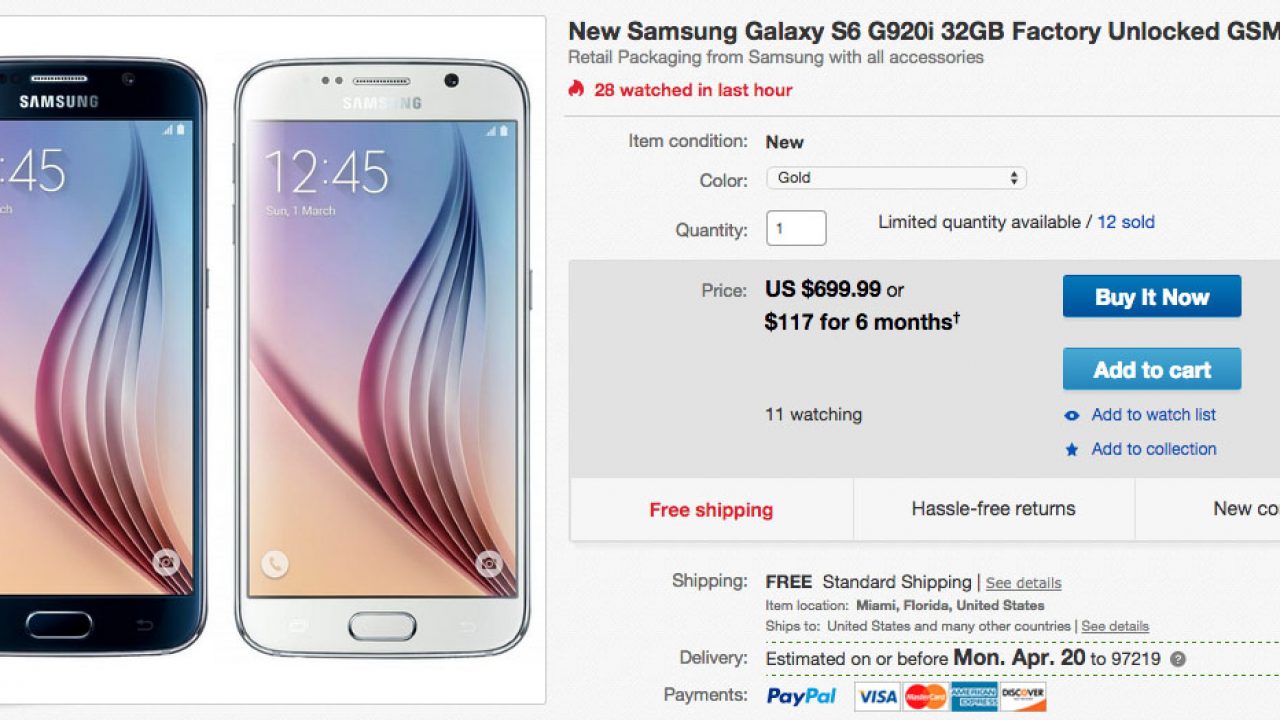
Task: Open See details link for Ships to
Action: click(x=1115, y=626)
